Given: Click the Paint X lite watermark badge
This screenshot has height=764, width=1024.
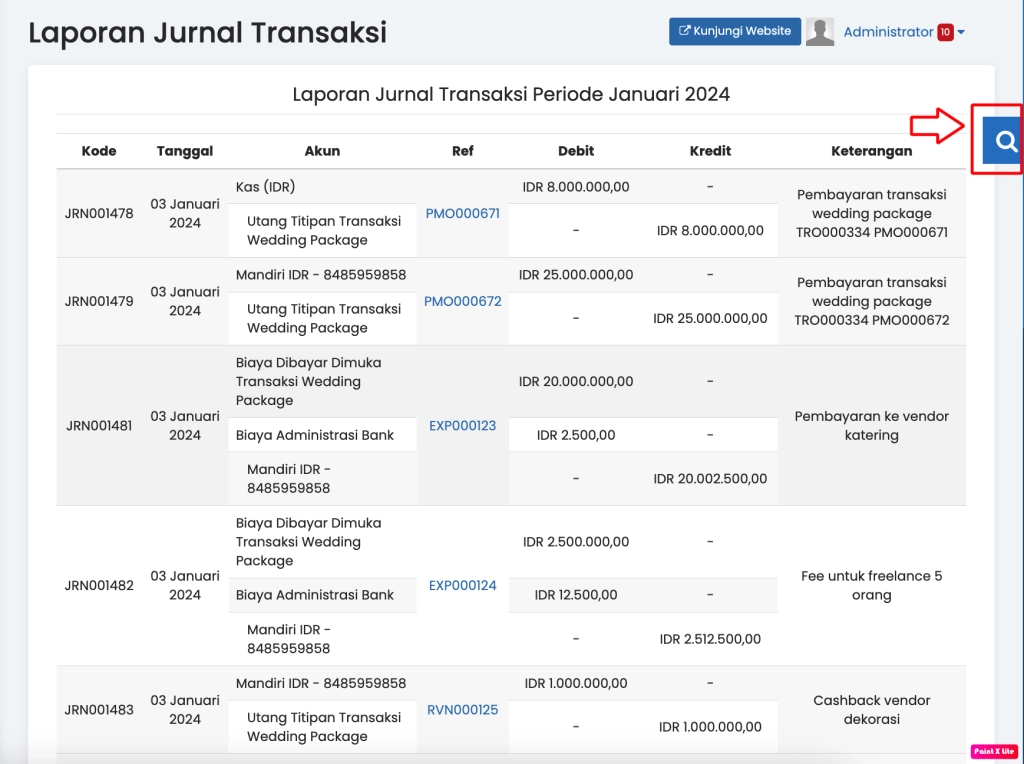Looking at the screenshot, I should click(993, 751).
